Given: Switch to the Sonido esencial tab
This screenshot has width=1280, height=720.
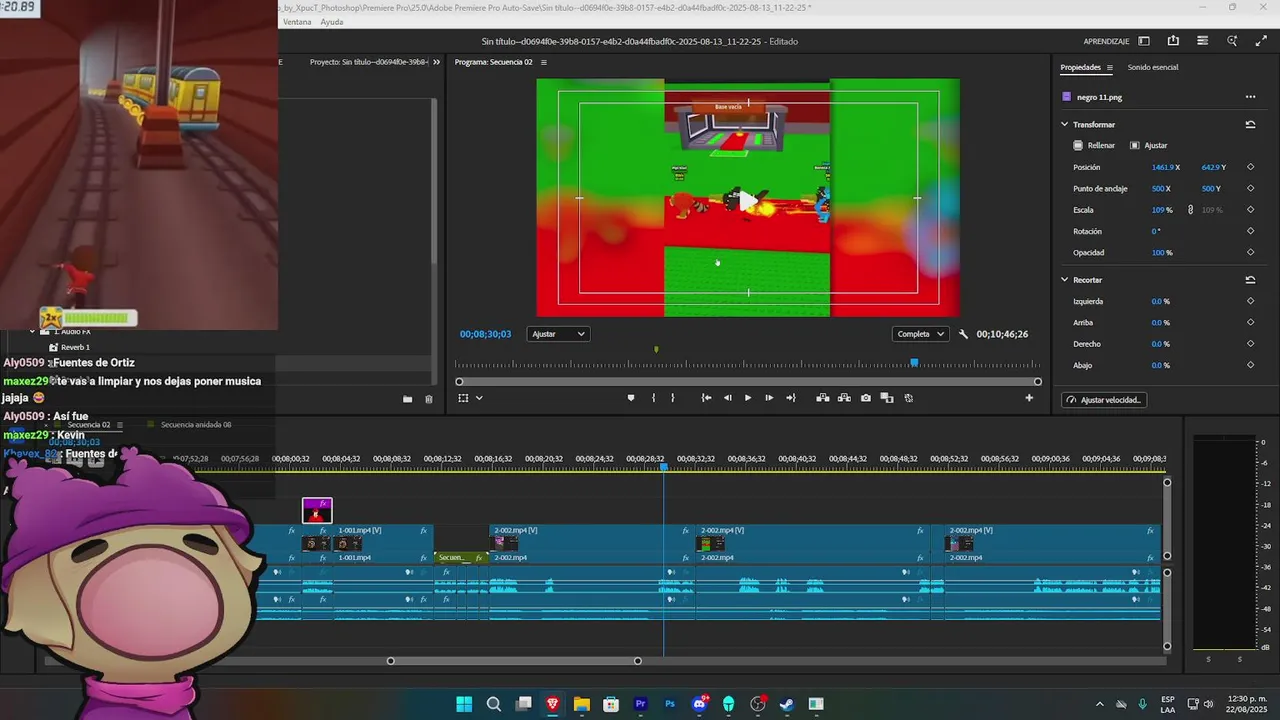Looking at the screenshot, I should coord(1152,67).
